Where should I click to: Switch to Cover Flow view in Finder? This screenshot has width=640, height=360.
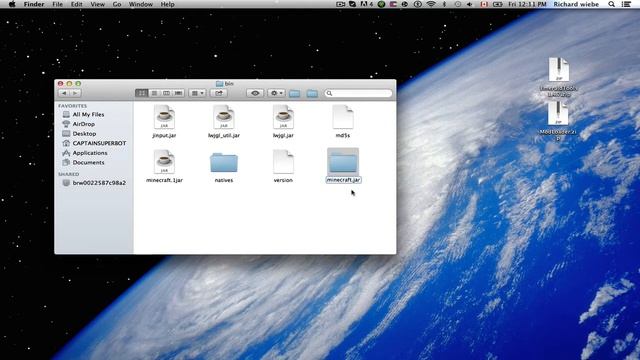point(178,93)
